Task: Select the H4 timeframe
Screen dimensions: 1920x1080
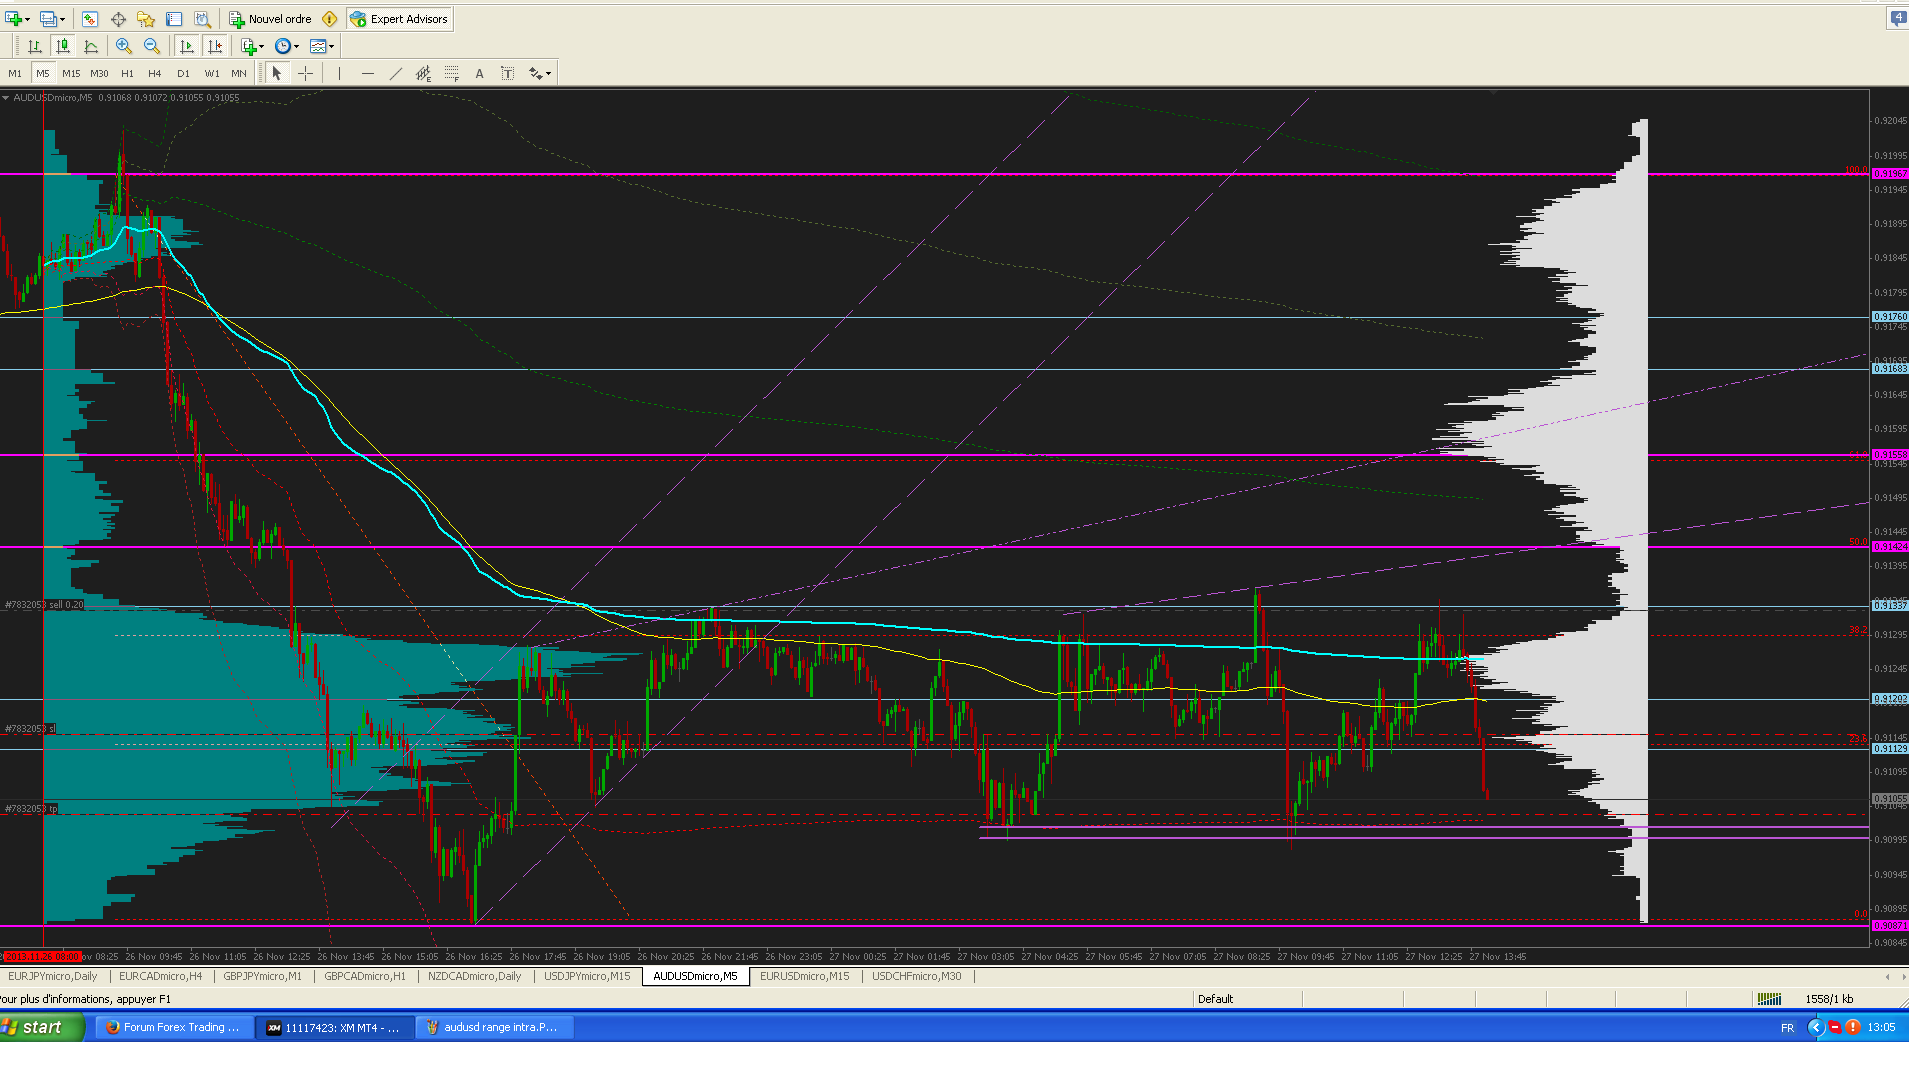Action: click(x=154, y=73)
